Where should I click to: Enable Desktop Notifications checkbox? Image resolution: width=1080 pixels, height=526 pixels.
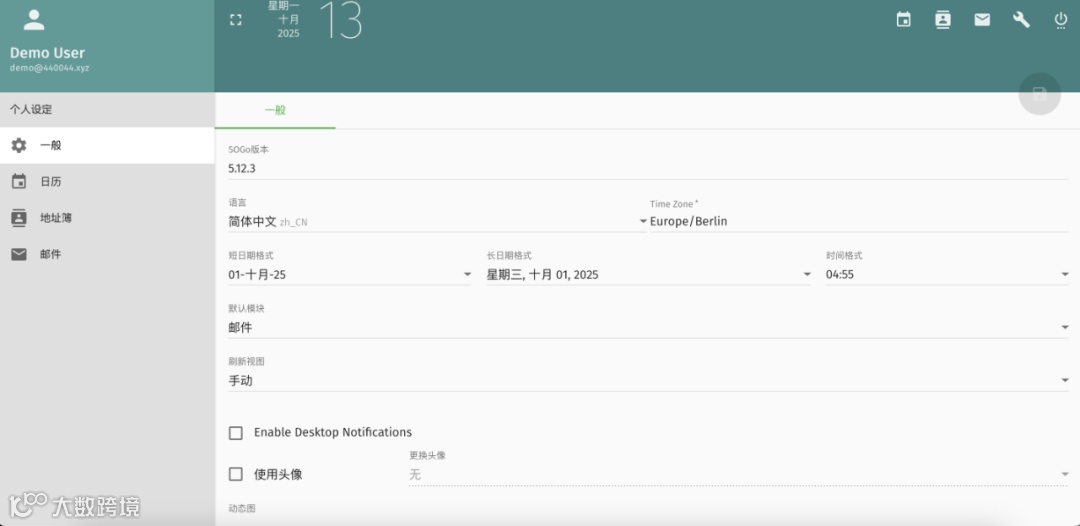[x=236, y=433]
